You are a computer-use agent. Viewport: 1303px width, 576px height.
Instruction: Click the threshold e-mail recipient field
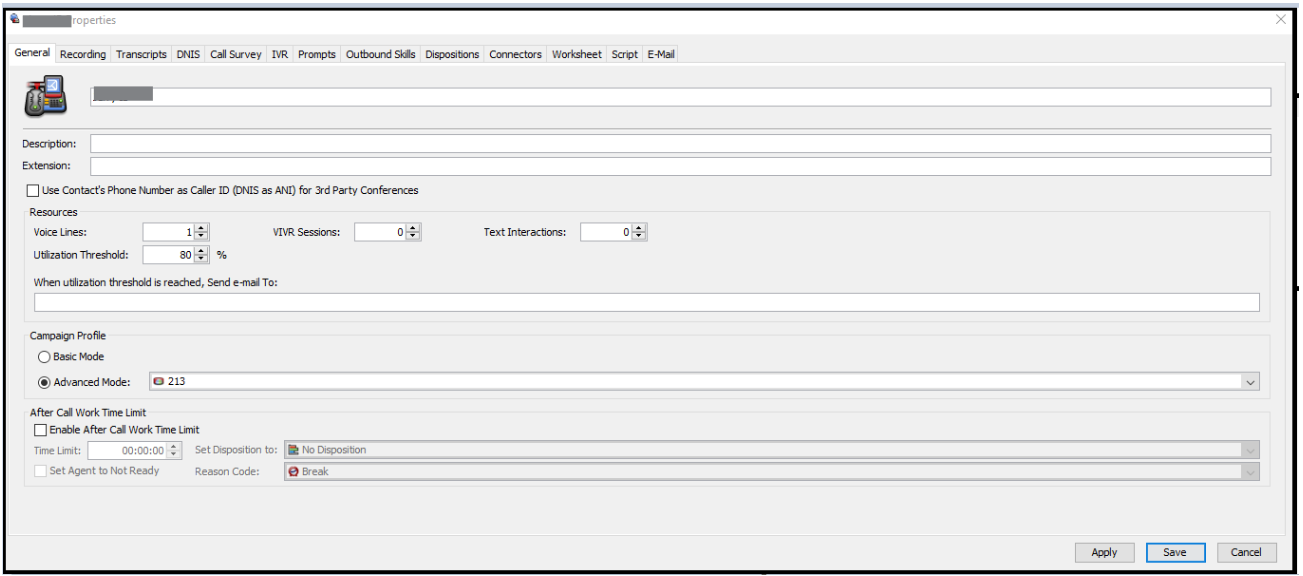click(647, 303)
